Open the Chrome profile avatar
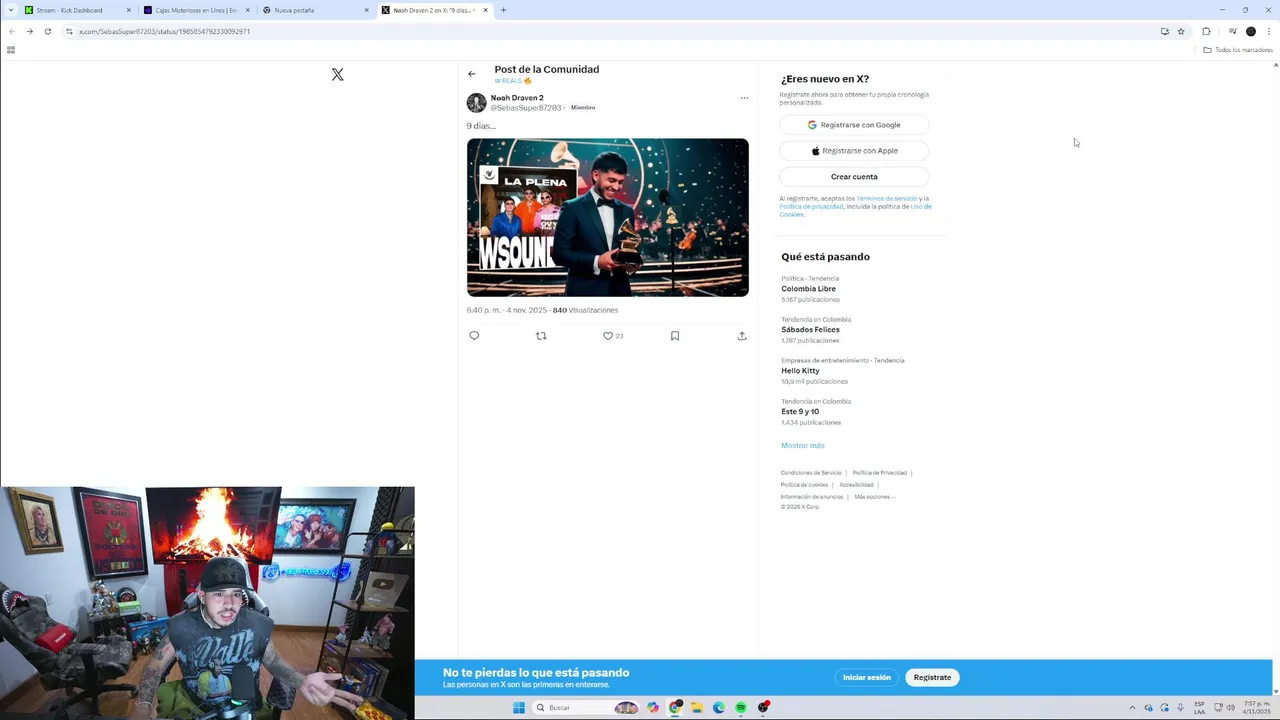Viewport: 1280px width, 720px height. coord(1251,31)
